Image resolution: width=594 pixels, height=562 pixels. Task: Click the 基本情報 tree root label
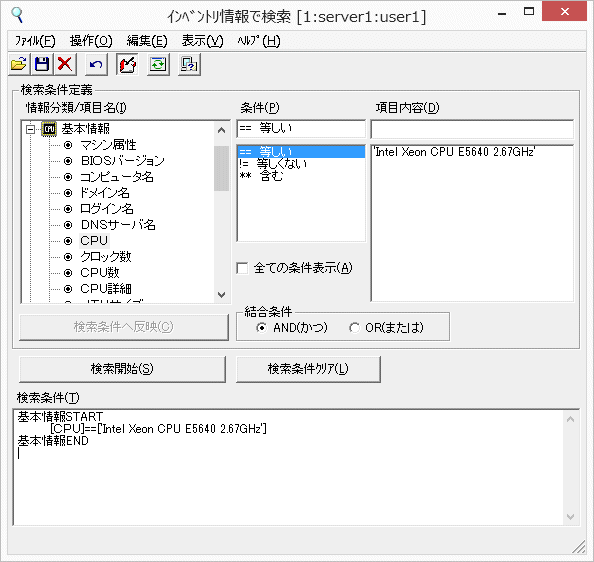[86, 129]
